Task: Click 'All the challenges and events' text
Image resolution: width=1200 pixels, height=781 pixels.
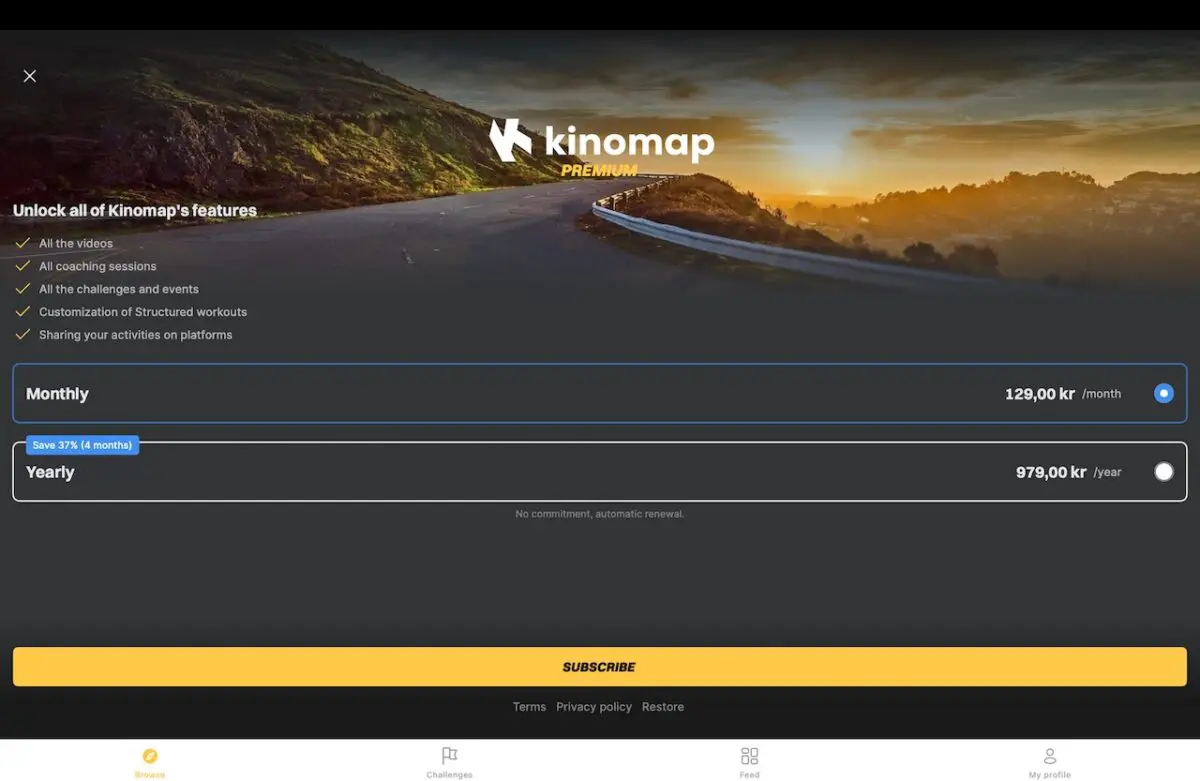Action: [x=119, y=289]
